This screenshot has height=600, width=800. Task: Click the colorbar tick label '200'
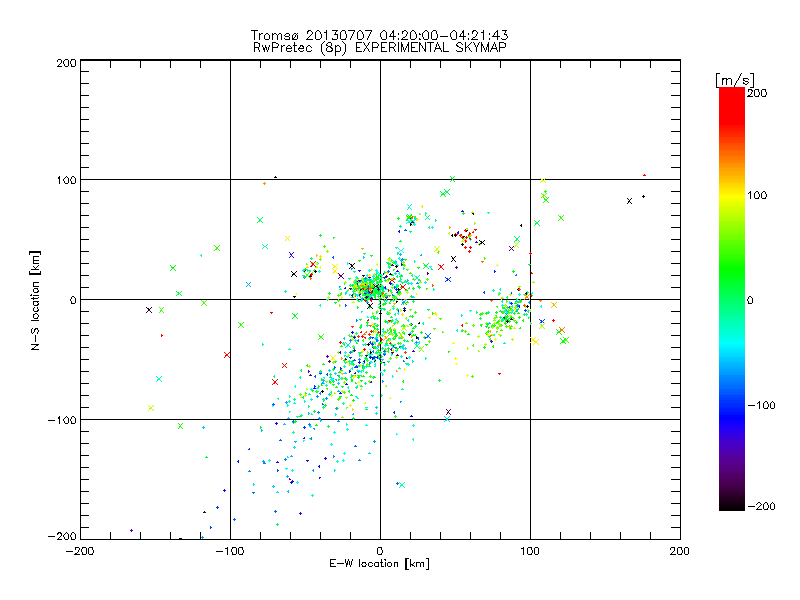[x=757, y=93]
